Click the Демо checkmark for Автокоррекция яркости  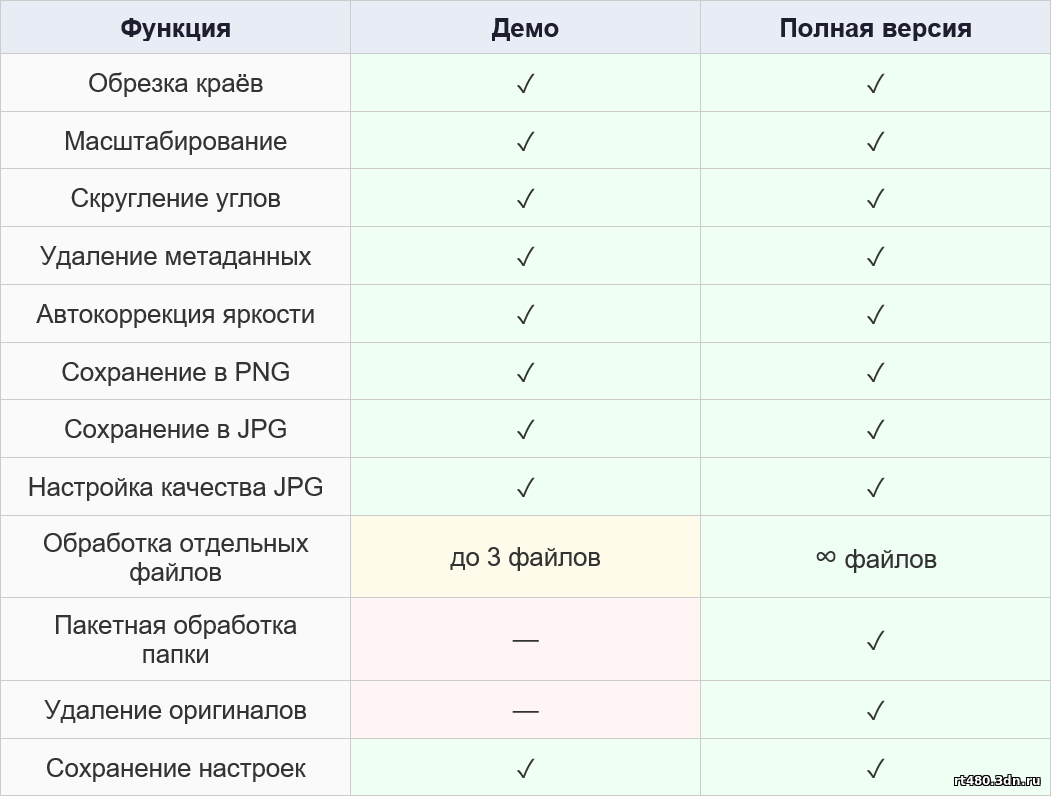526,314
